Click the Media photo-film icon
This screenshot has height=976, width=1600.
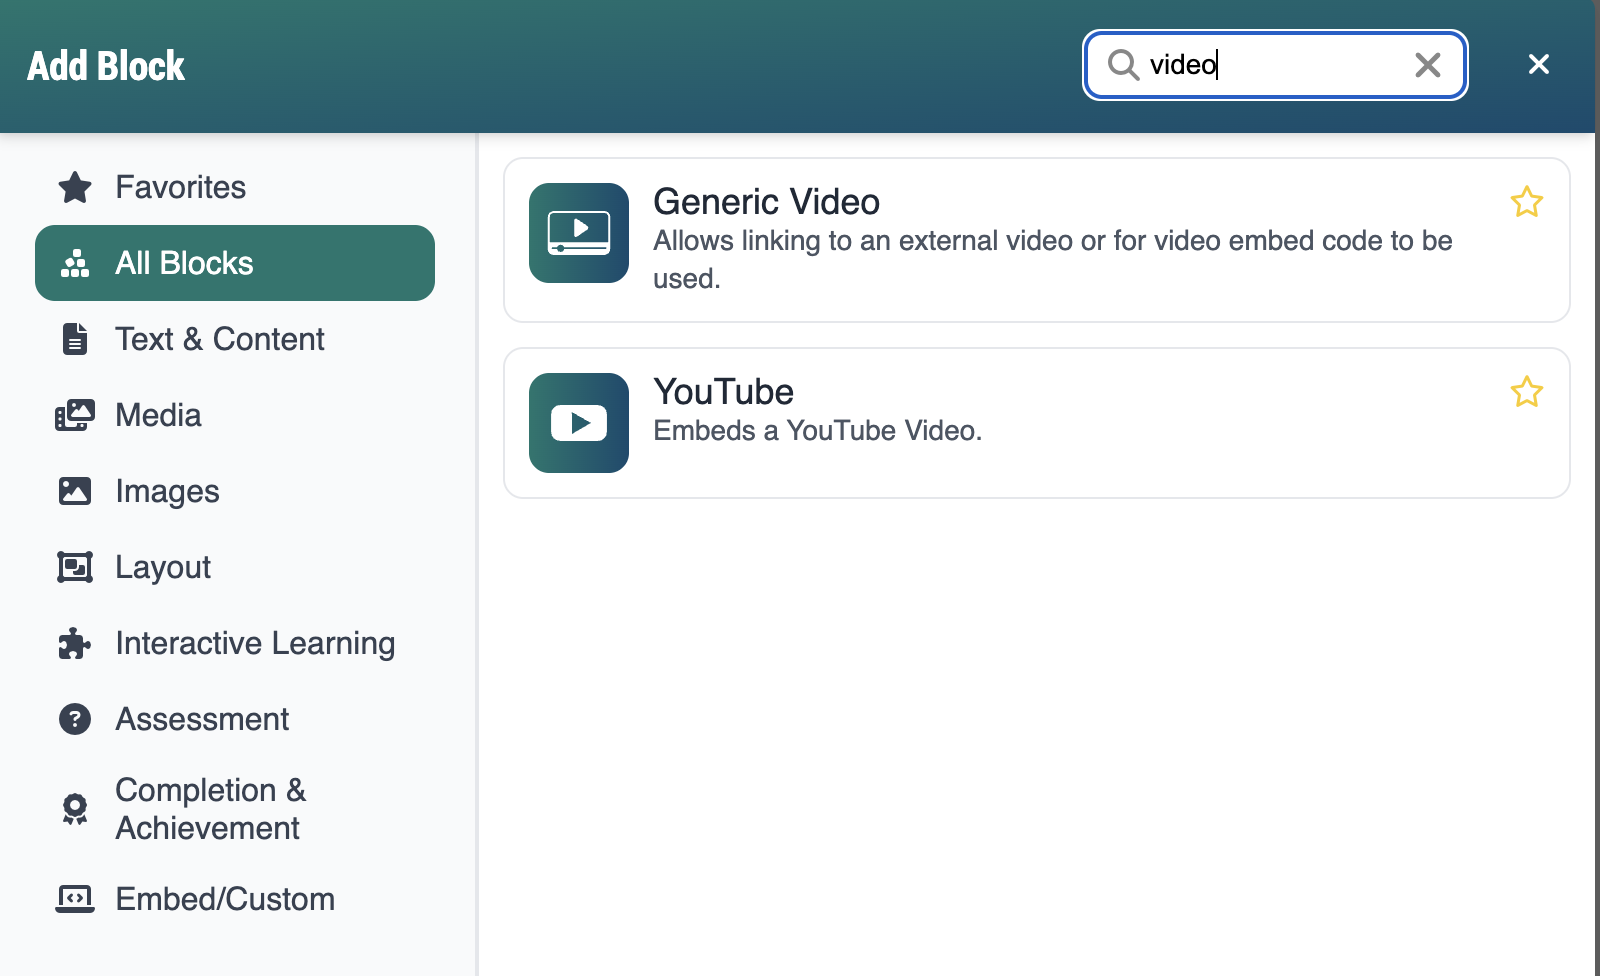coord(75,415)
